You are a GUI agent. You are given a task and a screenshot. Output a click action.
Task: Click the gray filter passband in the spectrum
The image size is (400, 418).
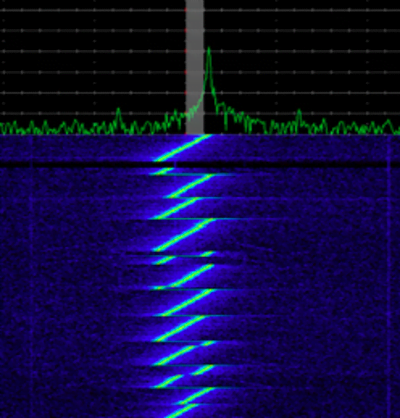[x=195, y=67]
